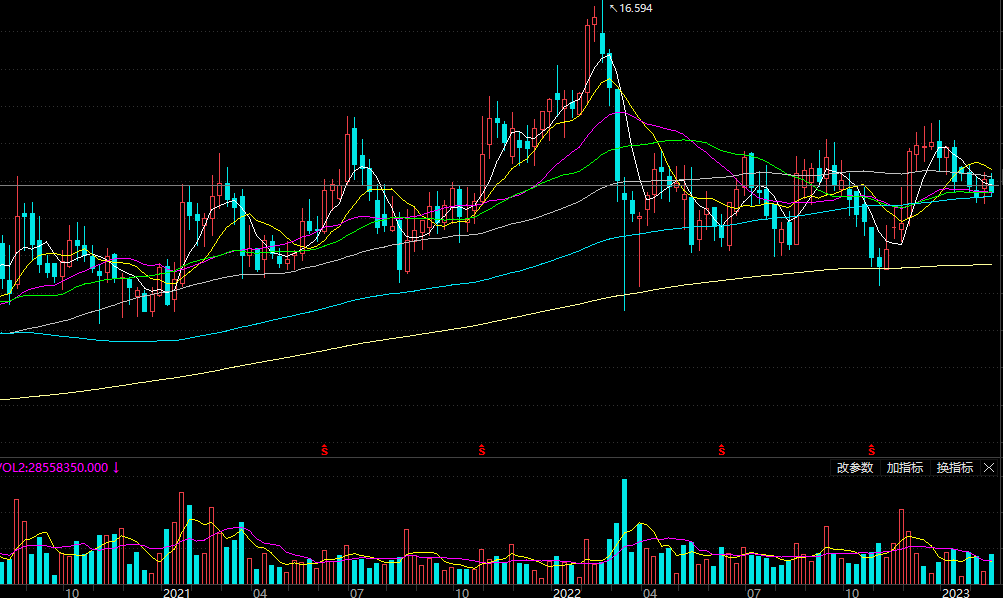Click the red down arrow beside VOL2
Viewport: 1003px width, 598px height.
coord(116,467)
